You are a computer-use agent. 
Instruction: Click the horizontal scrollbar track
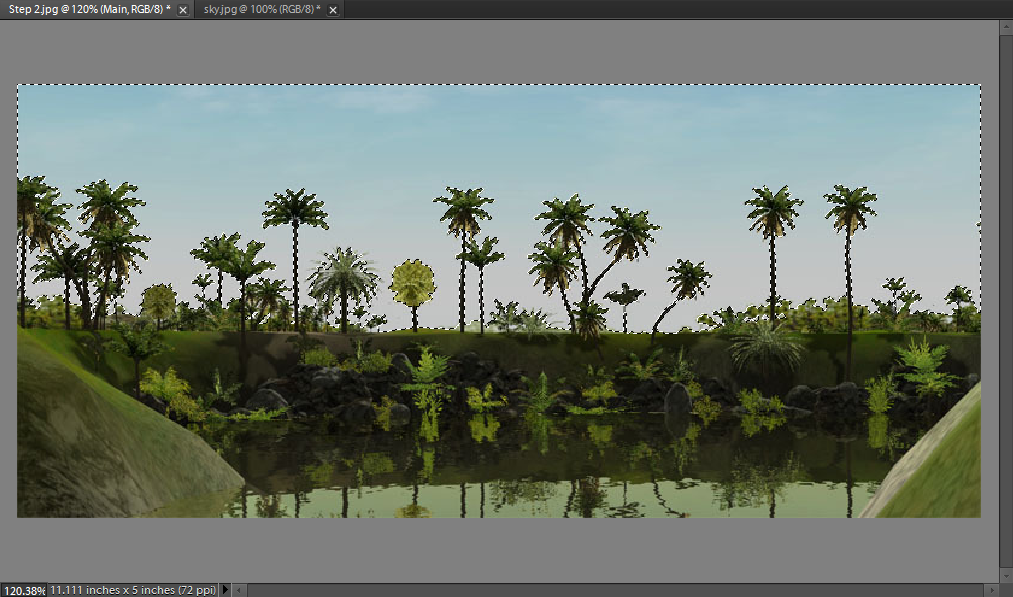600,590
